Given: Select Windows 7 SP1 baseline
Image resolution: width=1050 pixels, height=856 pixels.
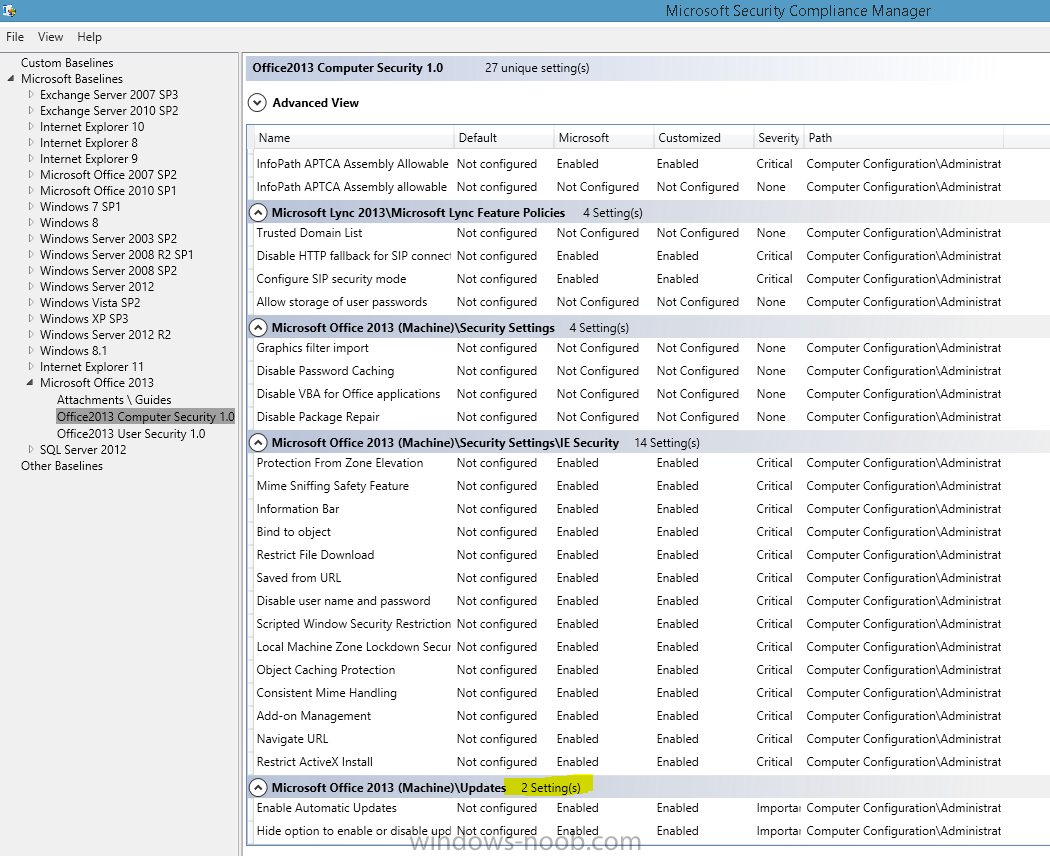Looking at the screenshot, I should [x=80, y=207].
